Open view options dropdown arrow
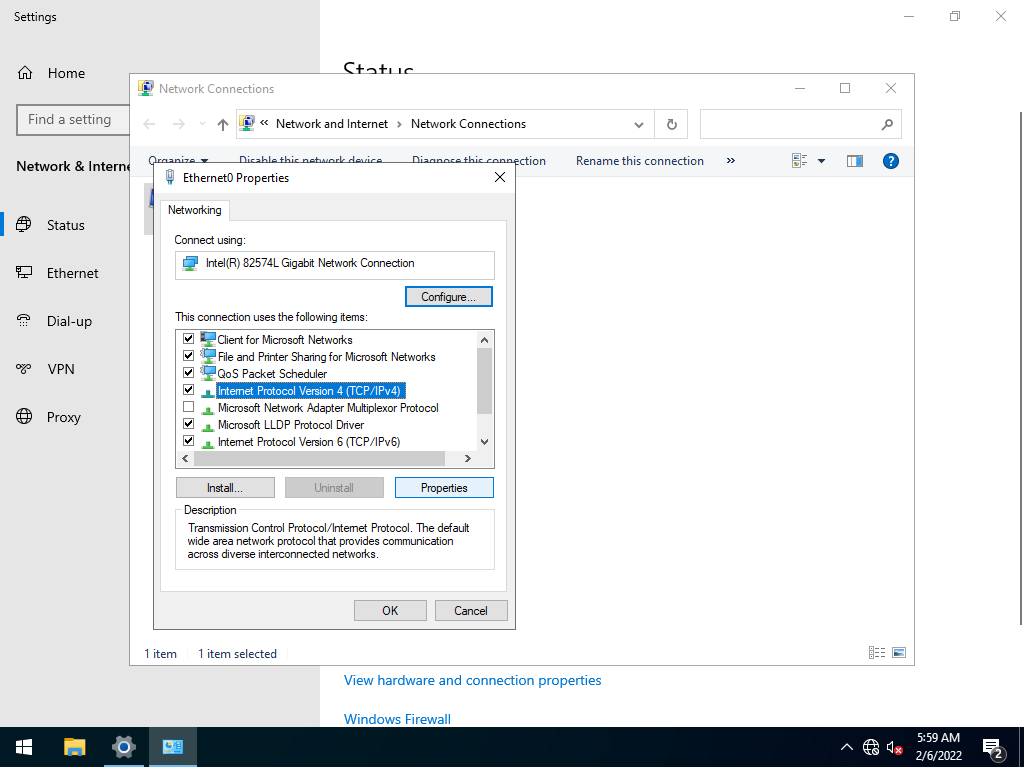Image resolution: width=1024 pixels, height=767 pixels. coord(822,161)
